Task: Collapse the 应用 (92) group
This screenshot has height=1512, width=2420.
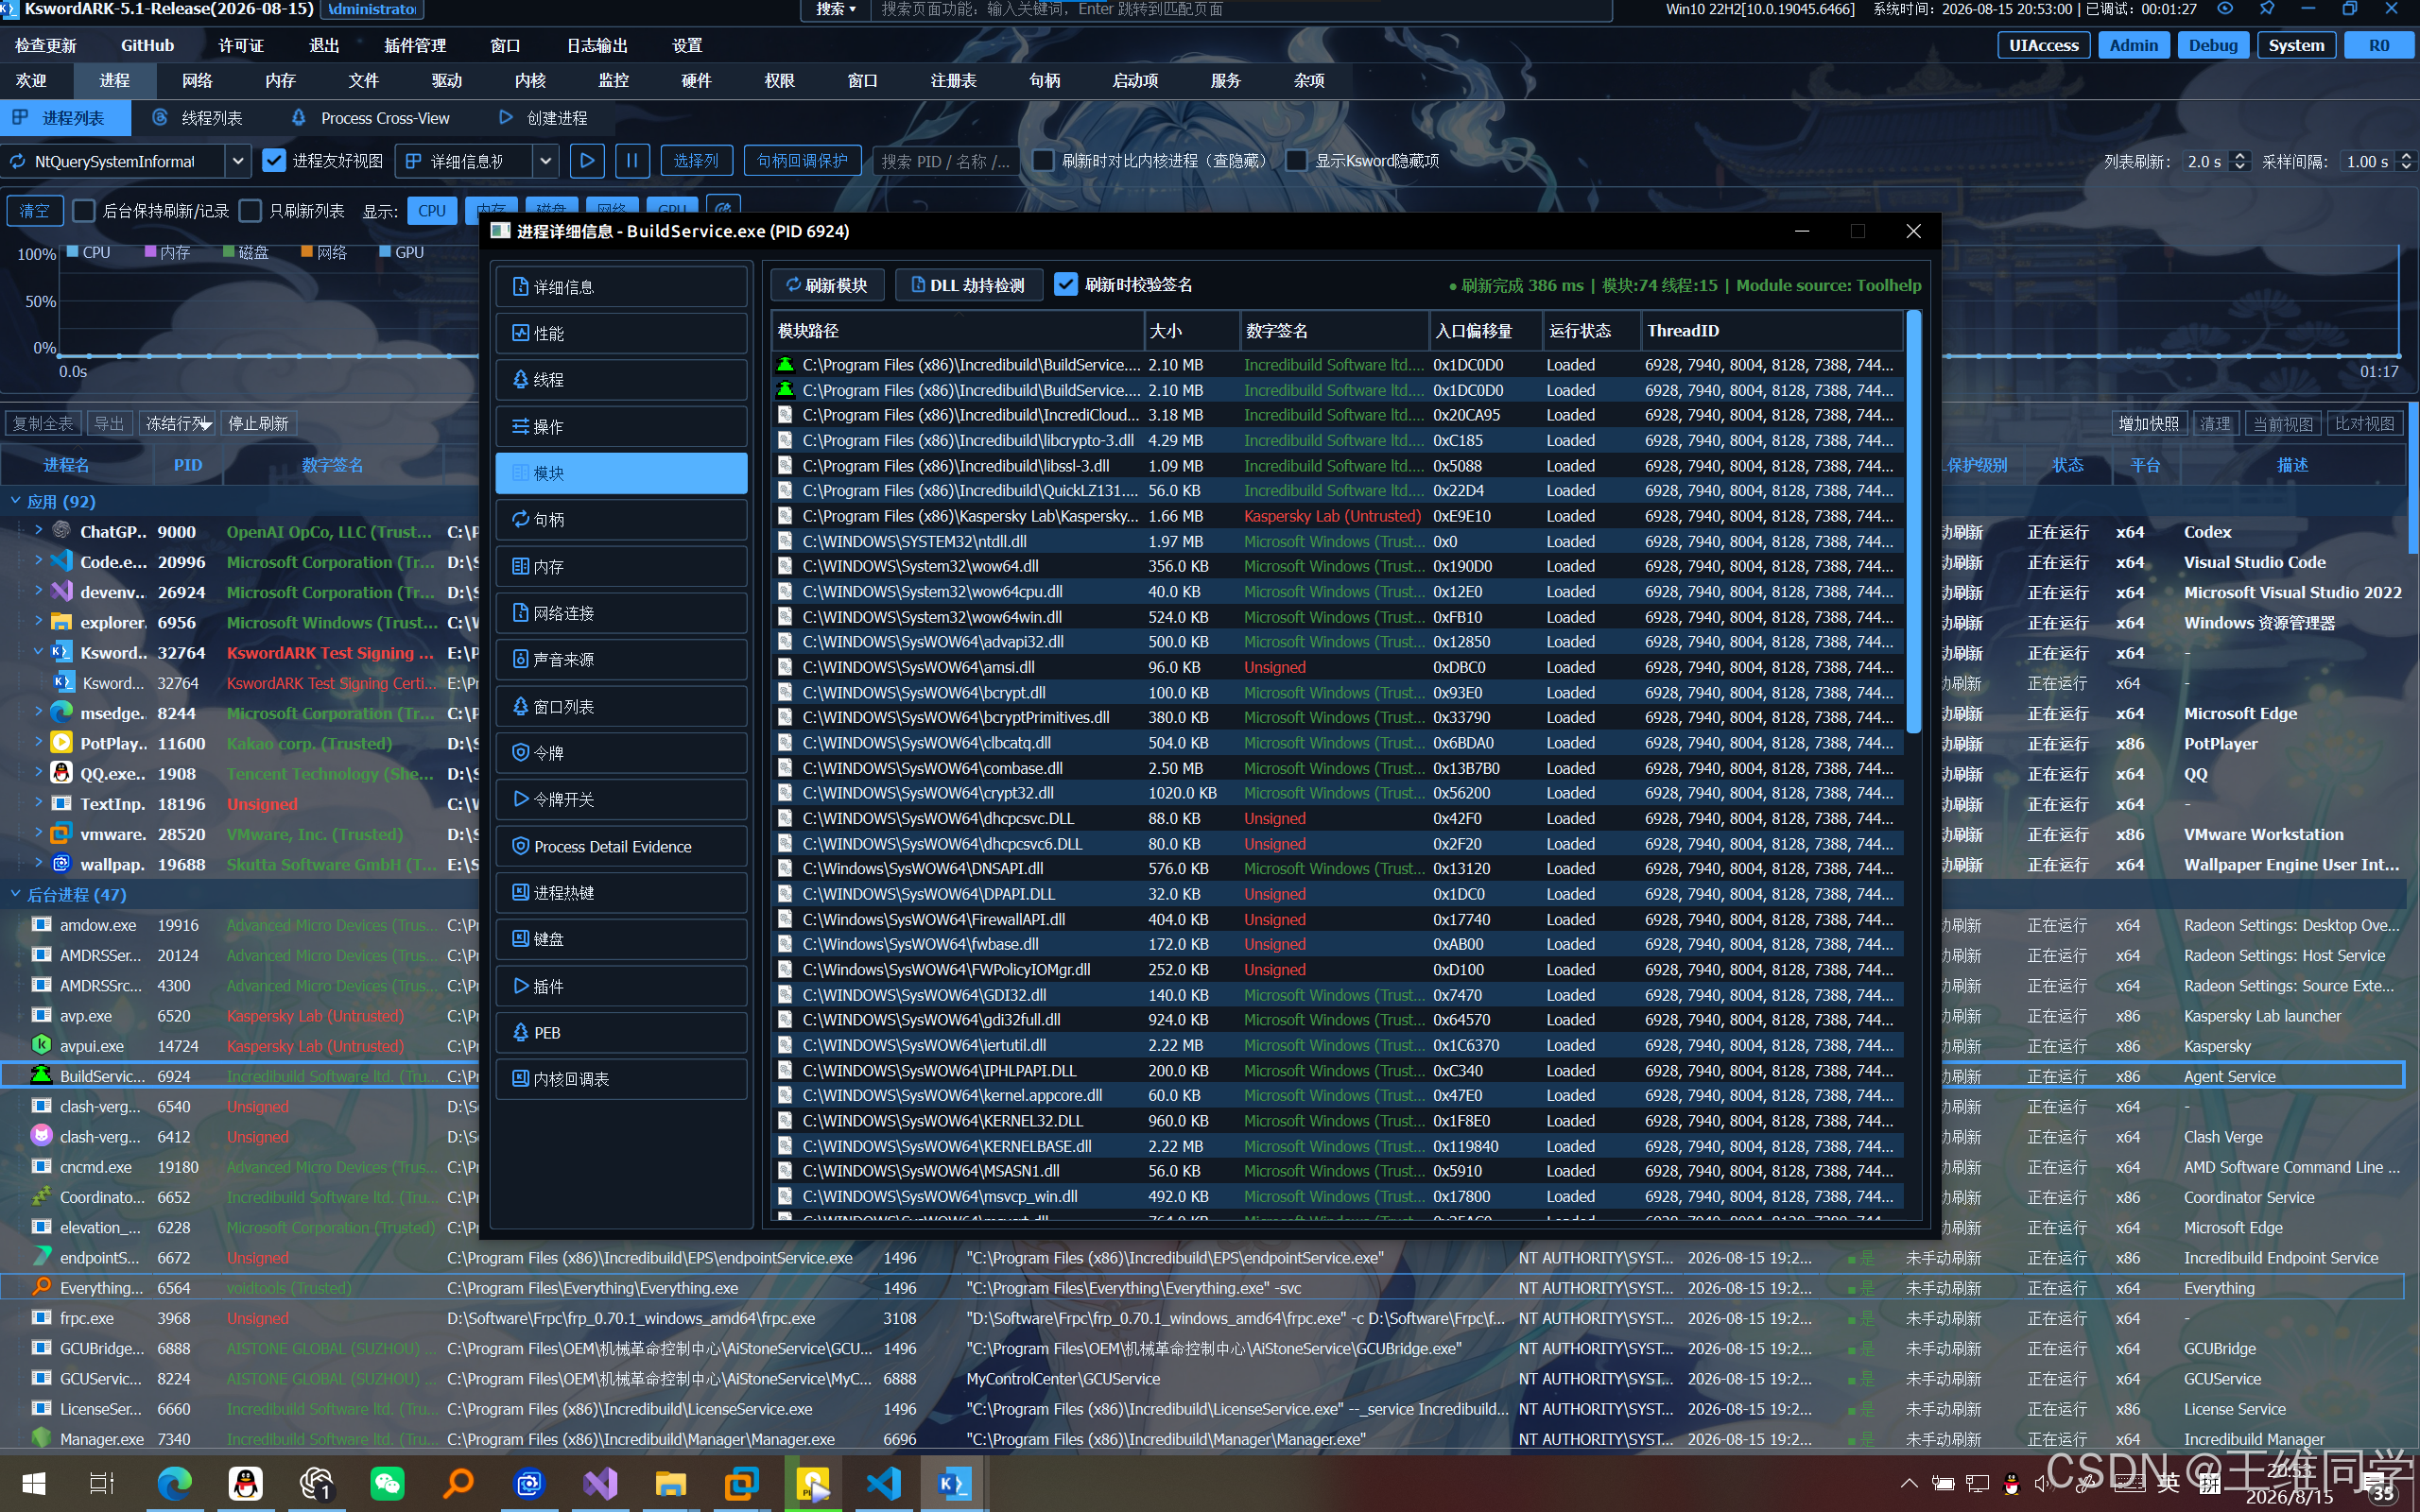Action: [x=16, y=501]
